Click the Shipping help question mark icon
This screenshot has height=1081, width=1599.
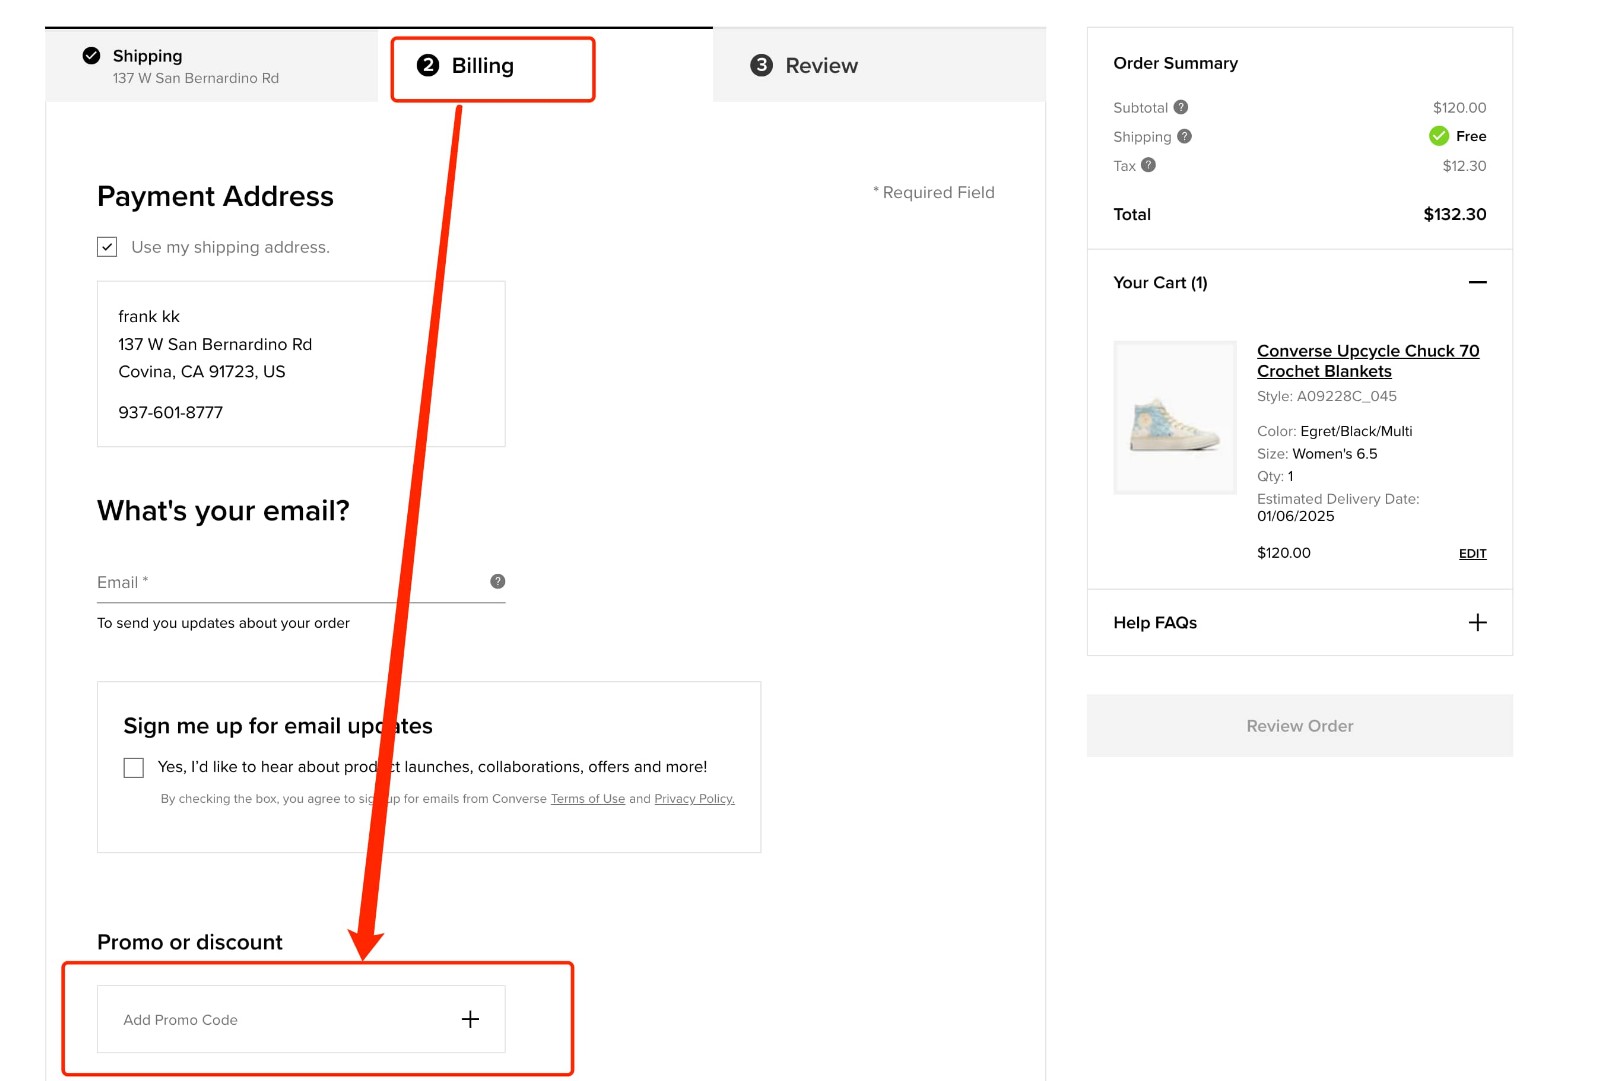[1184, 136]
